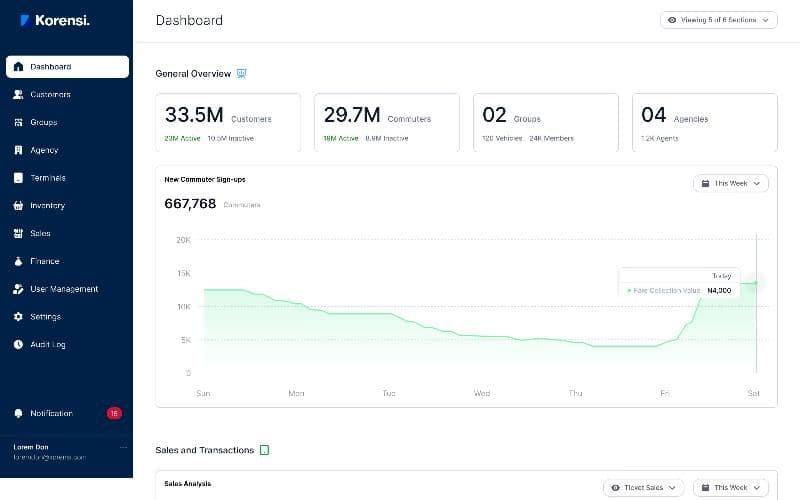Click the 120 Vehicles text in Groups card
This screenshot has height=500, width=800.
click(502, 138)
